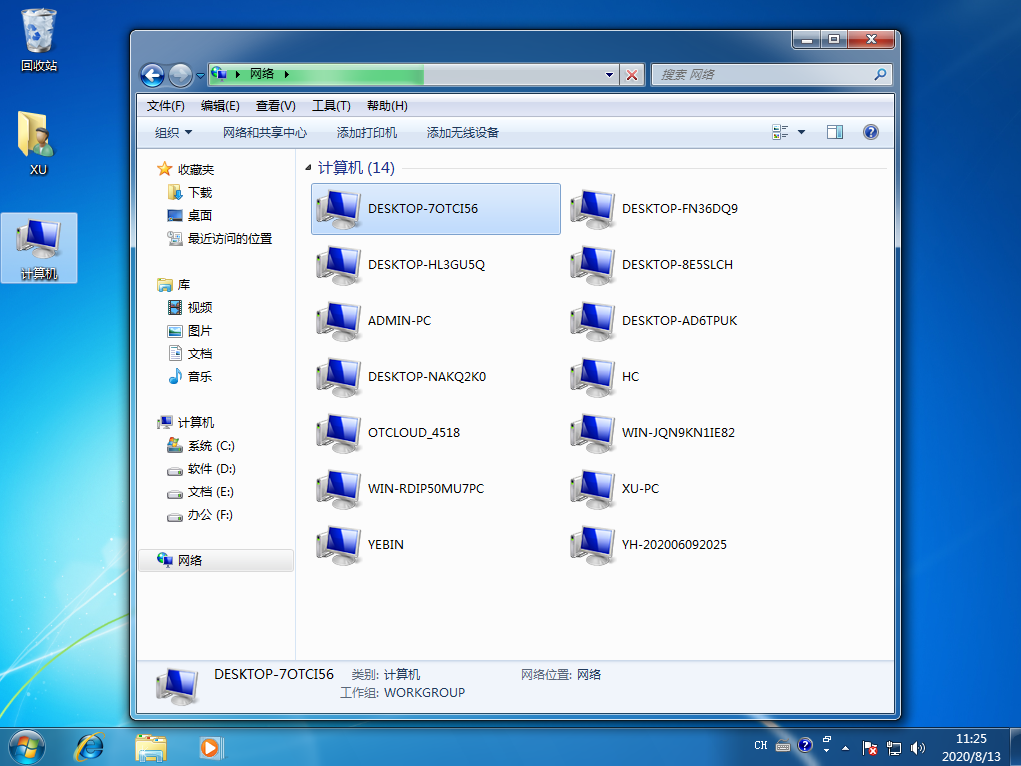1021x766 pixels.
Task: Select the HC computer icon
Action: click(593, 377)
